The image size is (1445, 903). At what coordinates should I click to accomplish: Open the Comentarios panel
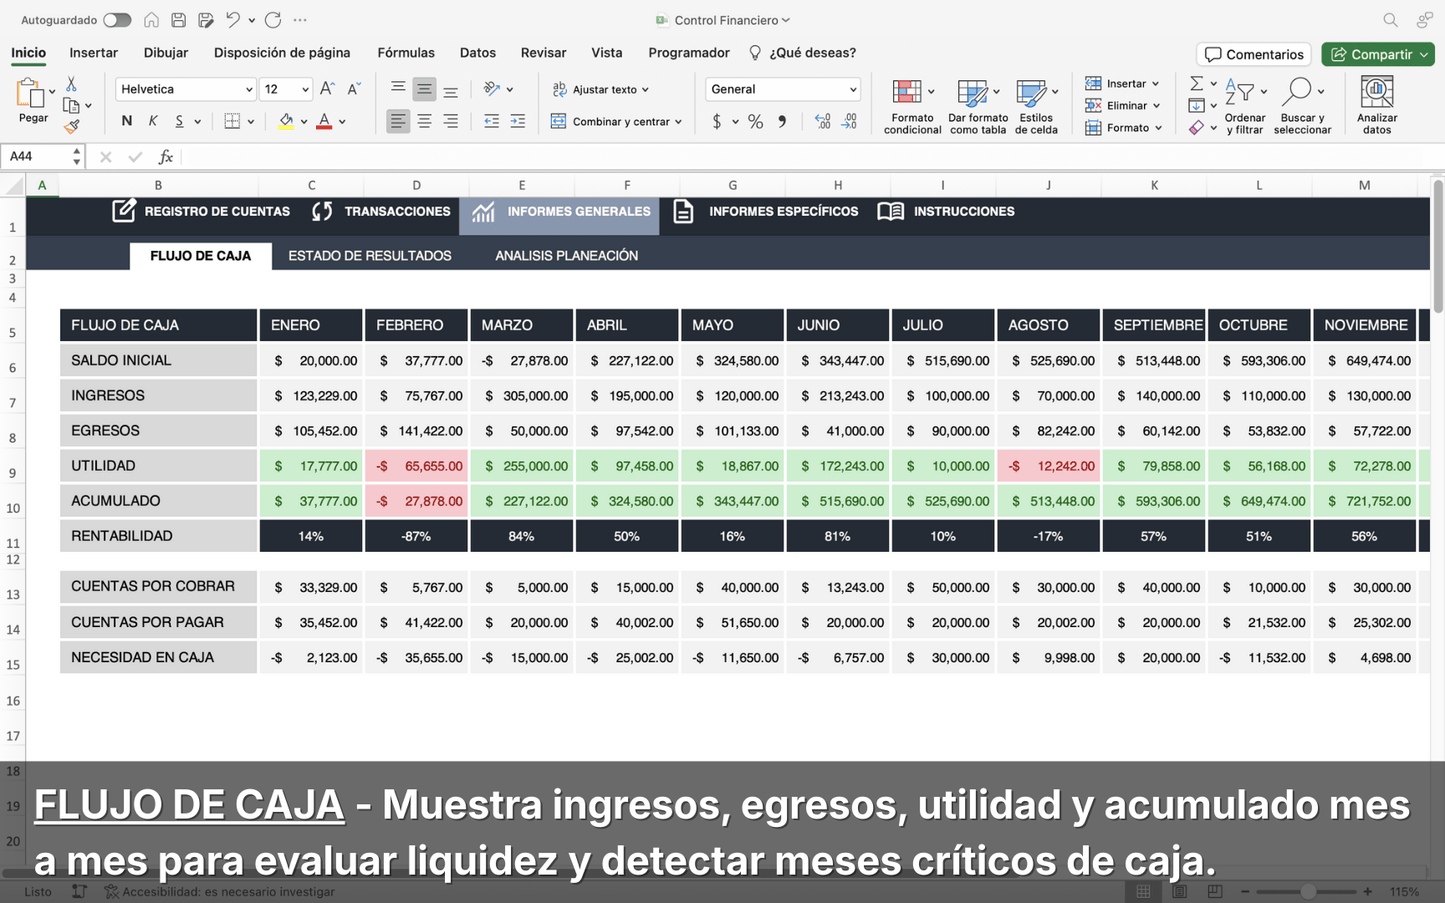pos(1253,54)
